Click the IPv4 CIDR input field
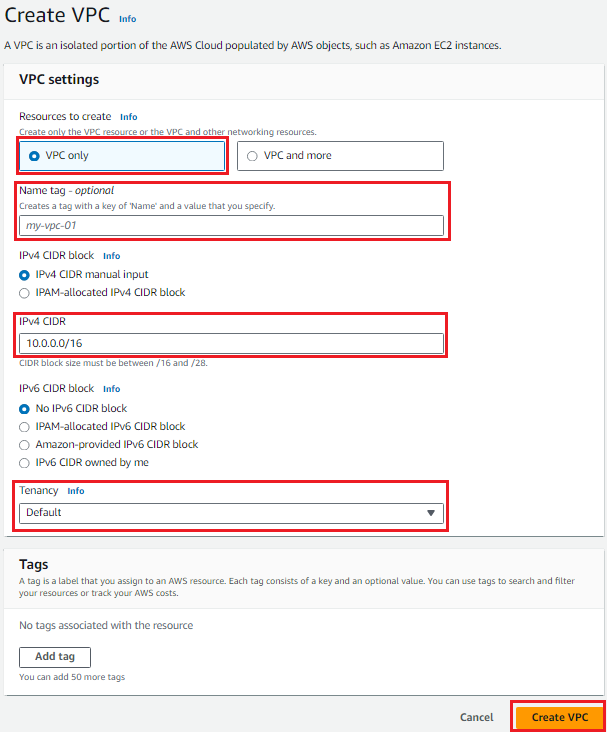The height and width of the screenshot is (732, 607). (x=231, y=344)
